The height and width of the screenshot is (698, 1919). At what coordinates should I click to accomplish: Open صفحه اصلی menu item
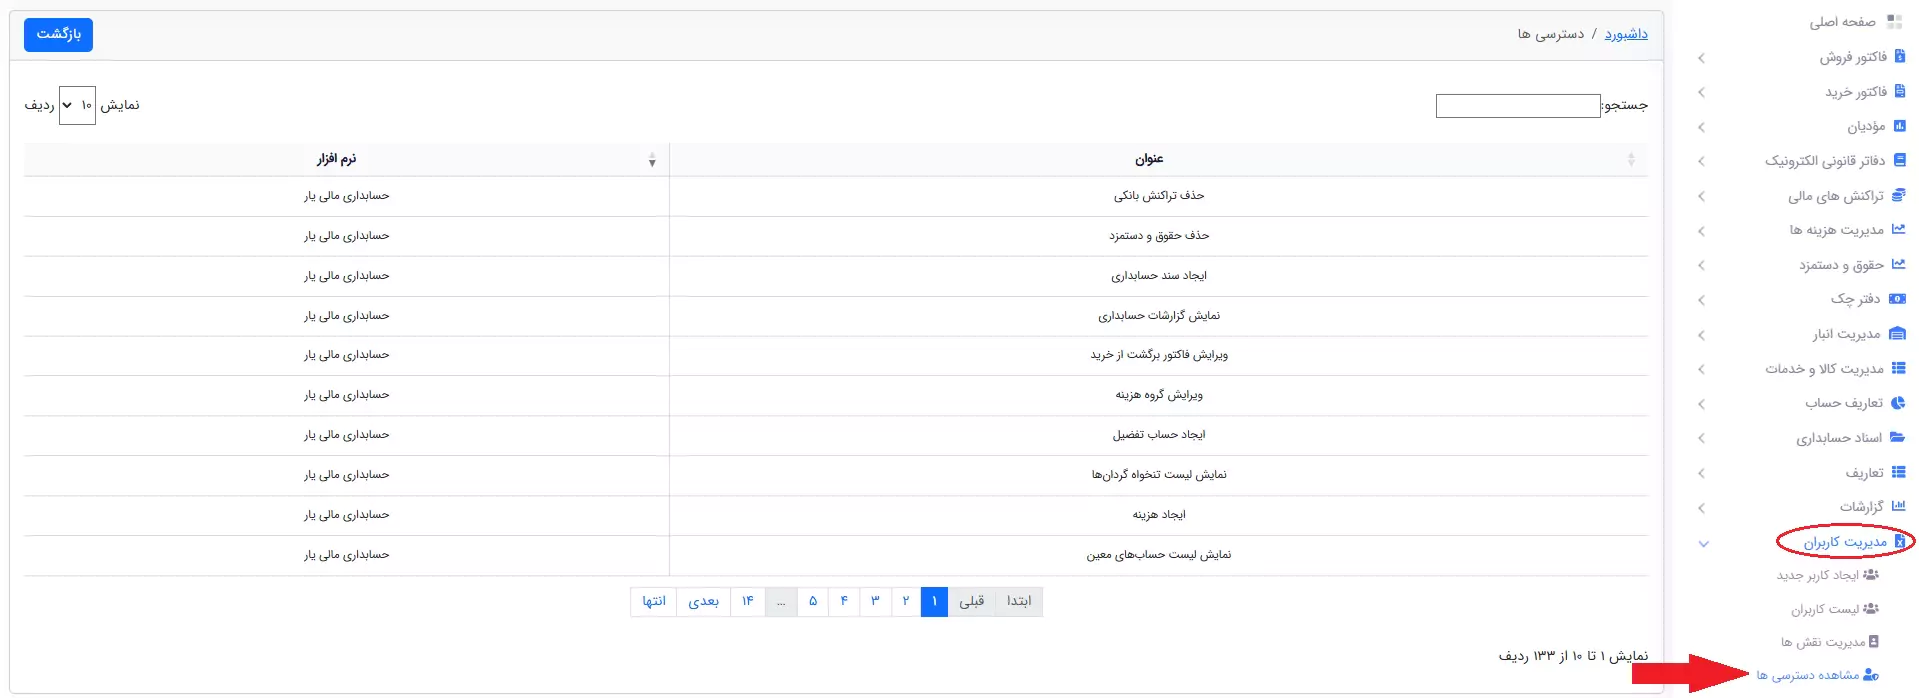1842,22
